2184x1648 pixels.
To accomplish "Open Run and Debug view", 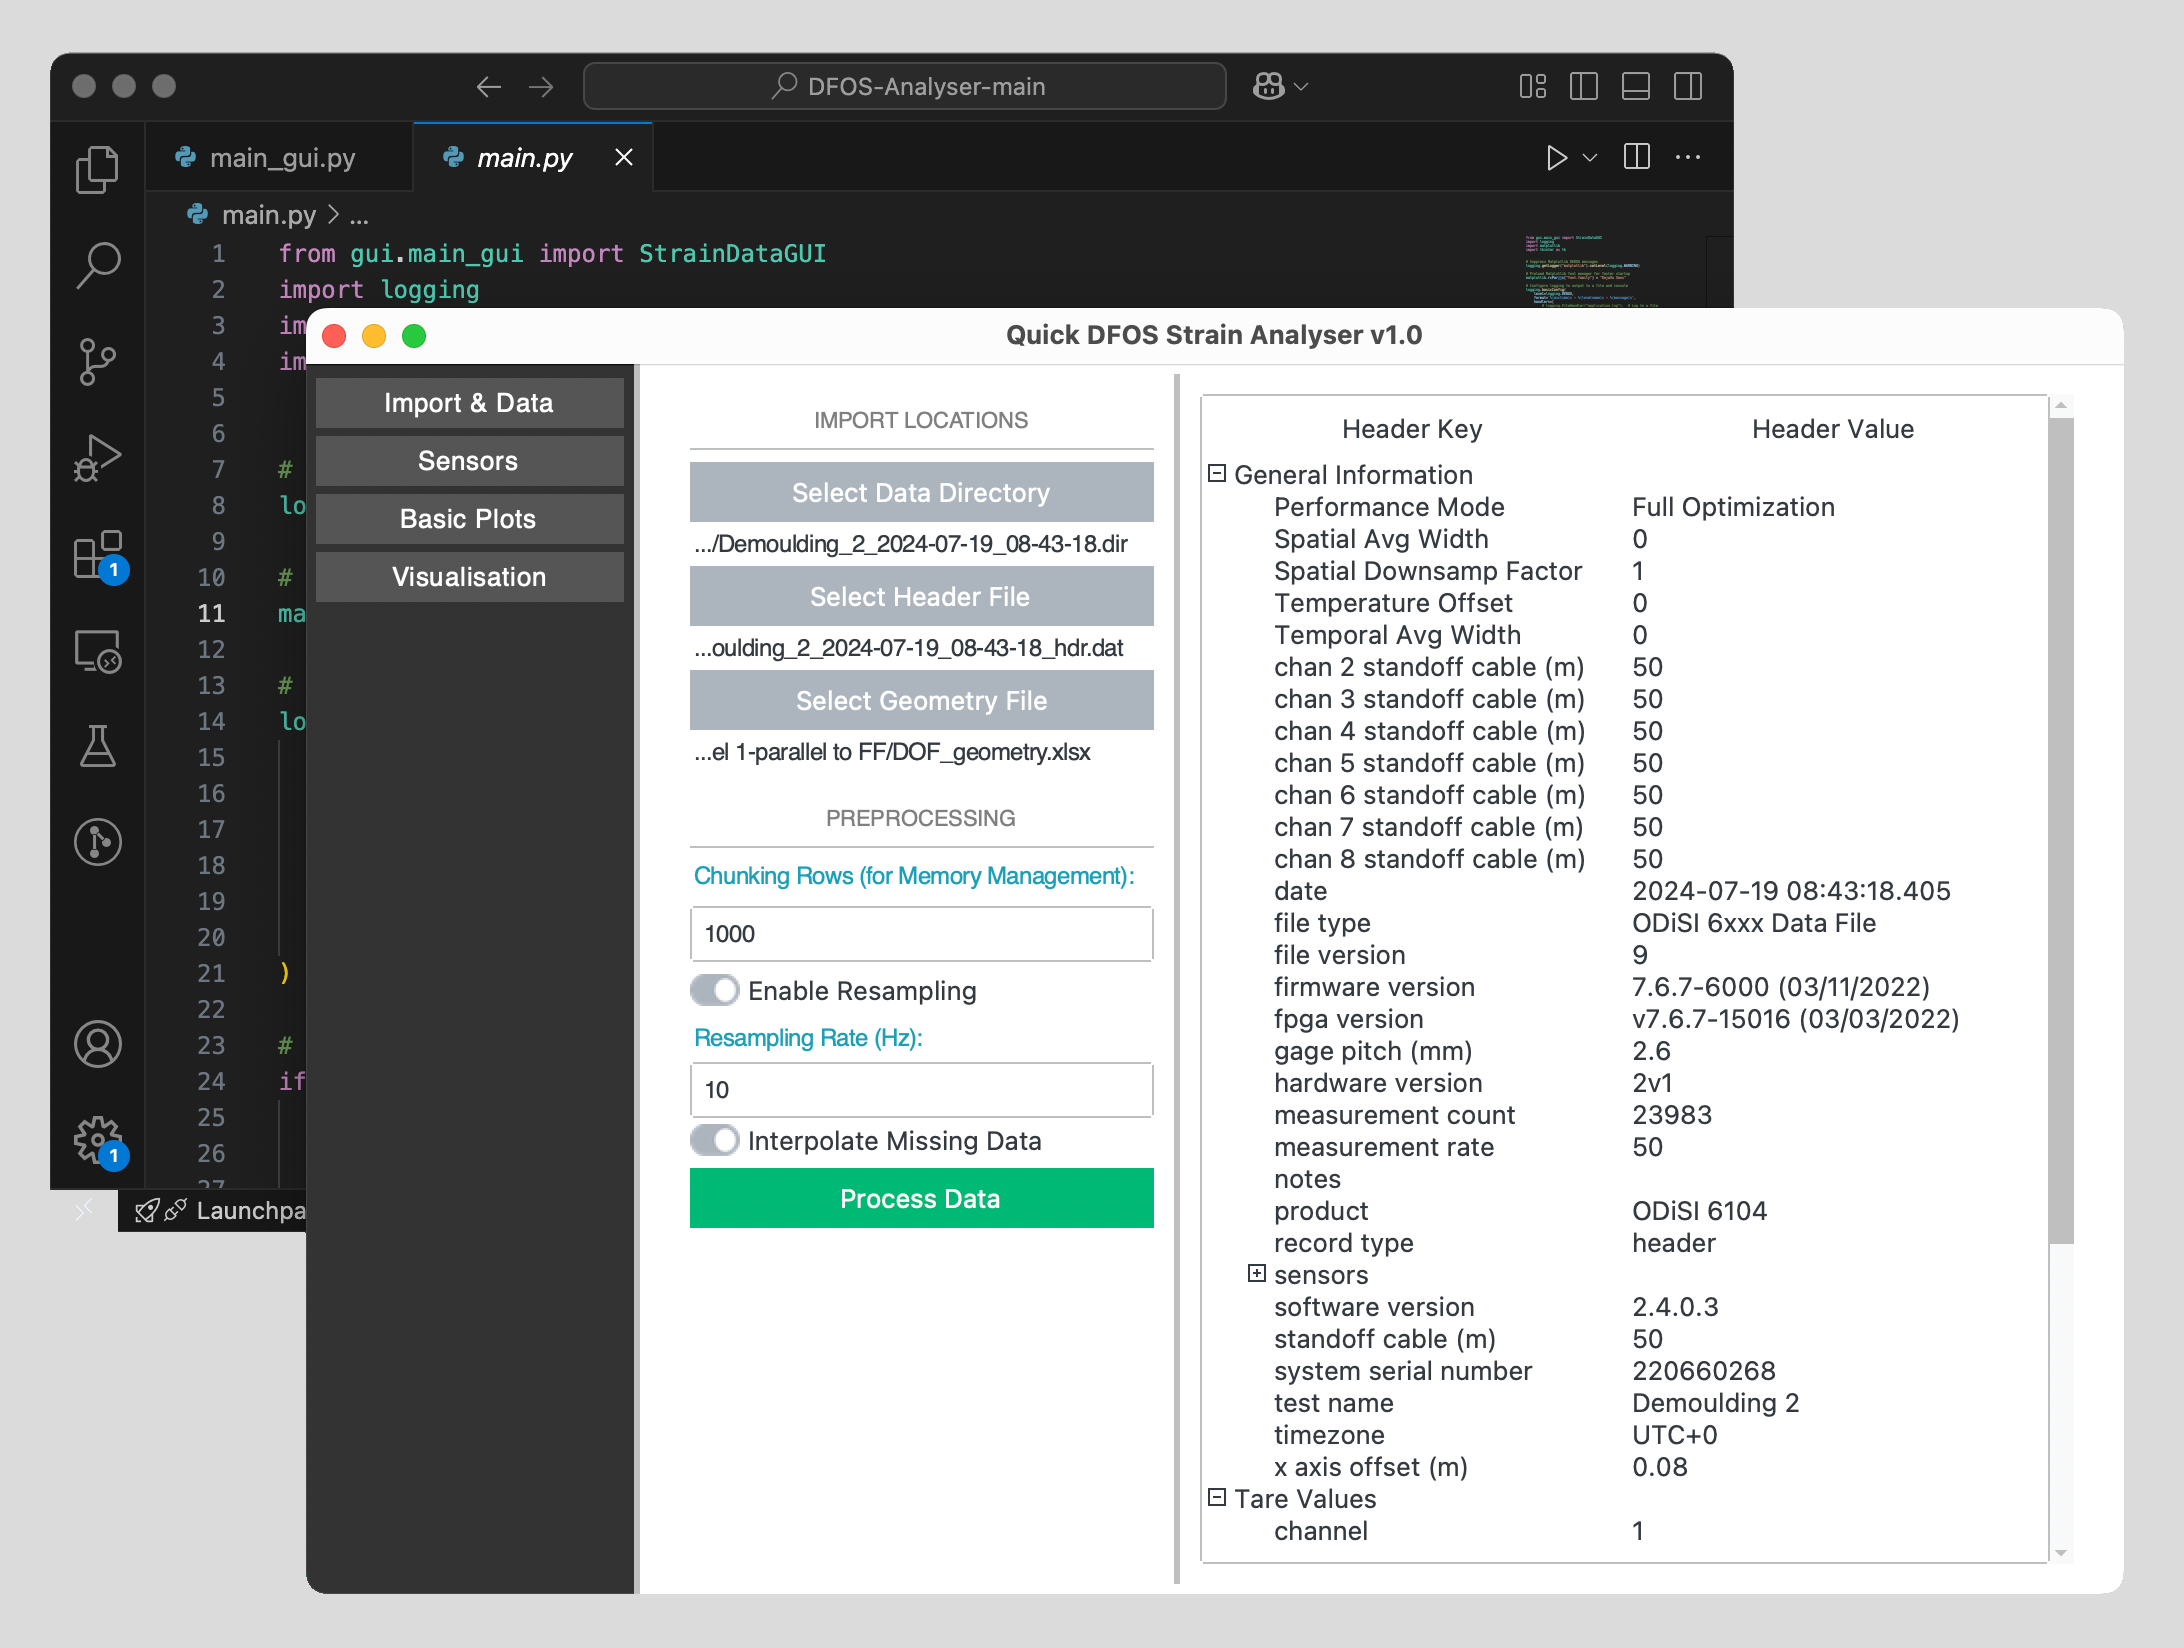I will click(x=97, y=458).
